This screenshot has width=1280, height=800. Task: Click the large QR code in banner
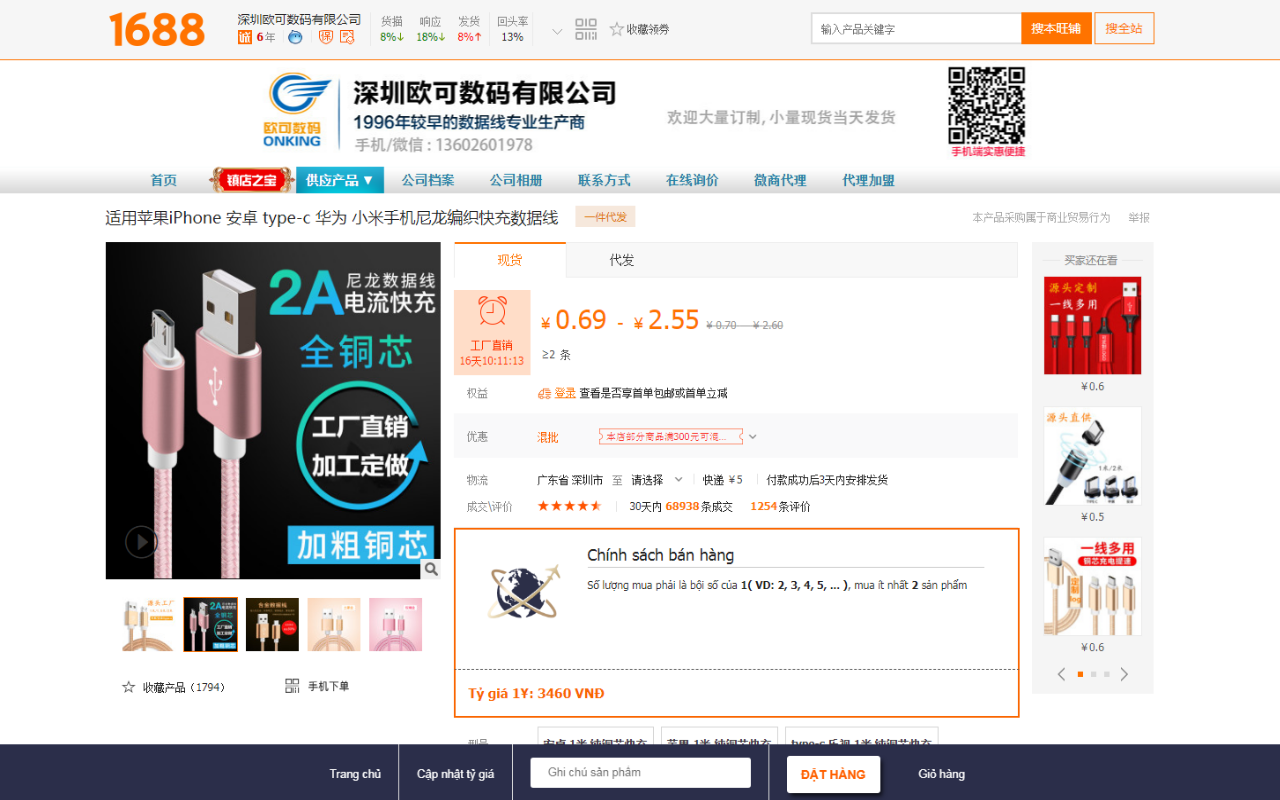pos(987,106)
